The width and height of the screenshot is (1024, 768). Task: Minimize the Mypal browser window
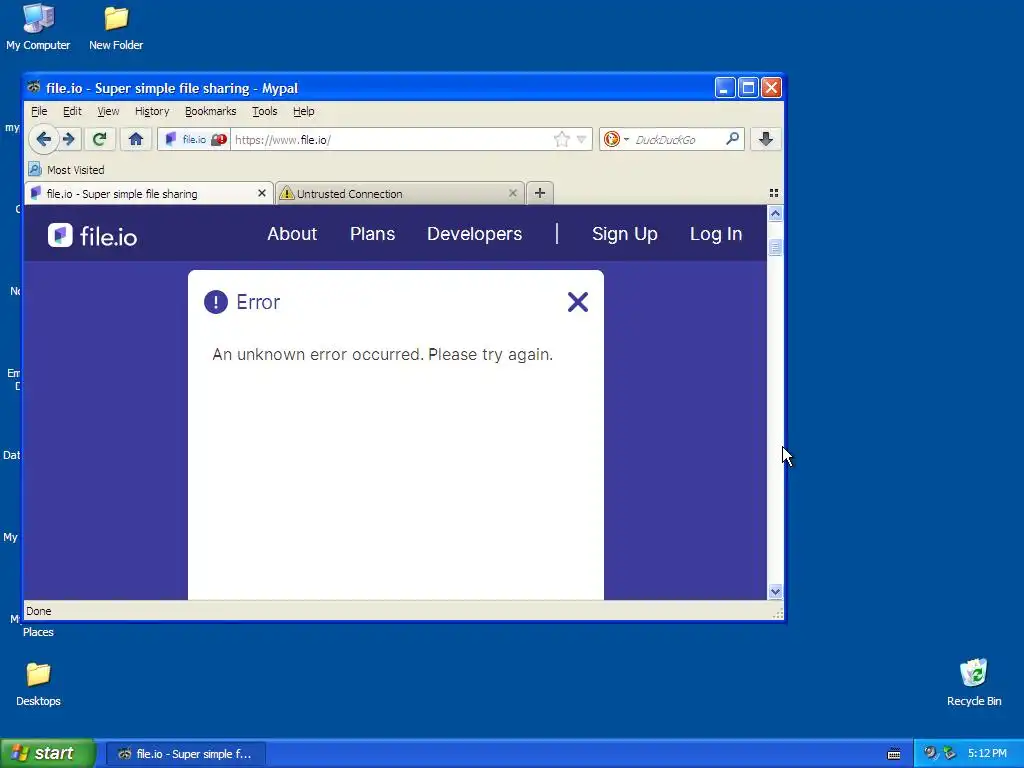[725, 88]
